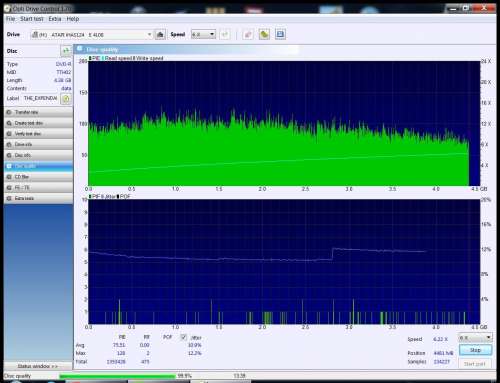Image resolution: width=500 pixels, height=383 pixels.
Task: Click the yellow icon beside the disc Label field
Action: coord(66,99)
